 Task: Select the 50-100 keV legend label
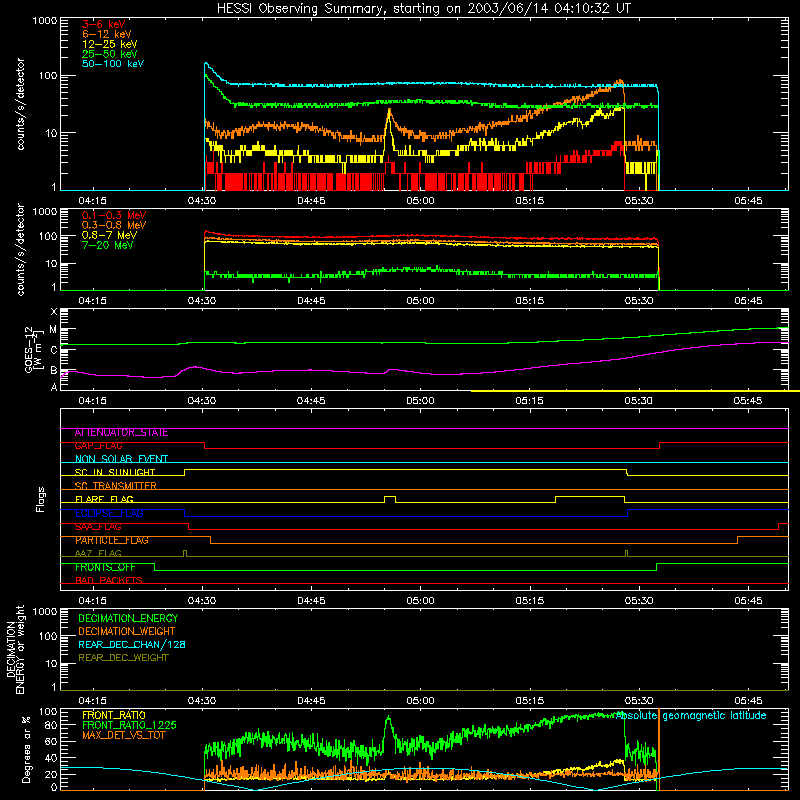pos(113,64)
